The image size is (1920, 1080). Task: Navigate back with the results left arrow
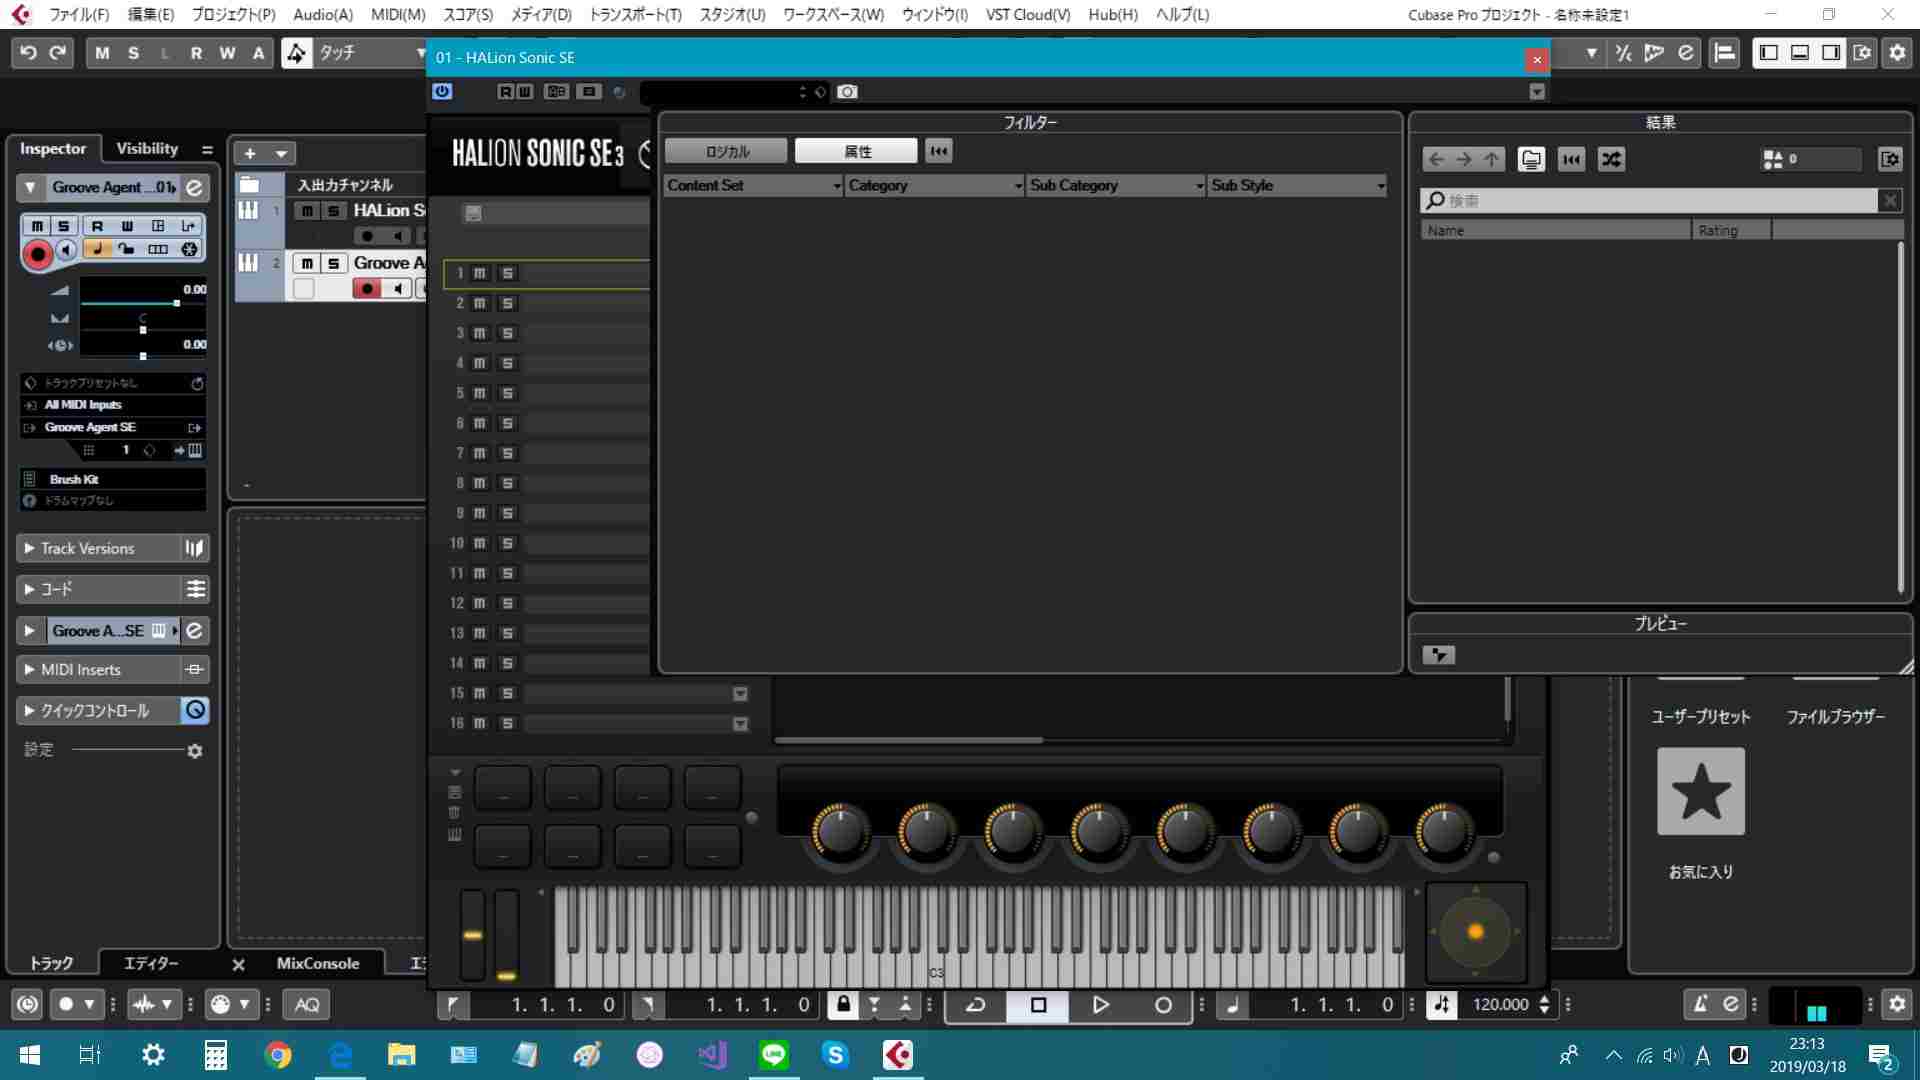point(1436,159)
